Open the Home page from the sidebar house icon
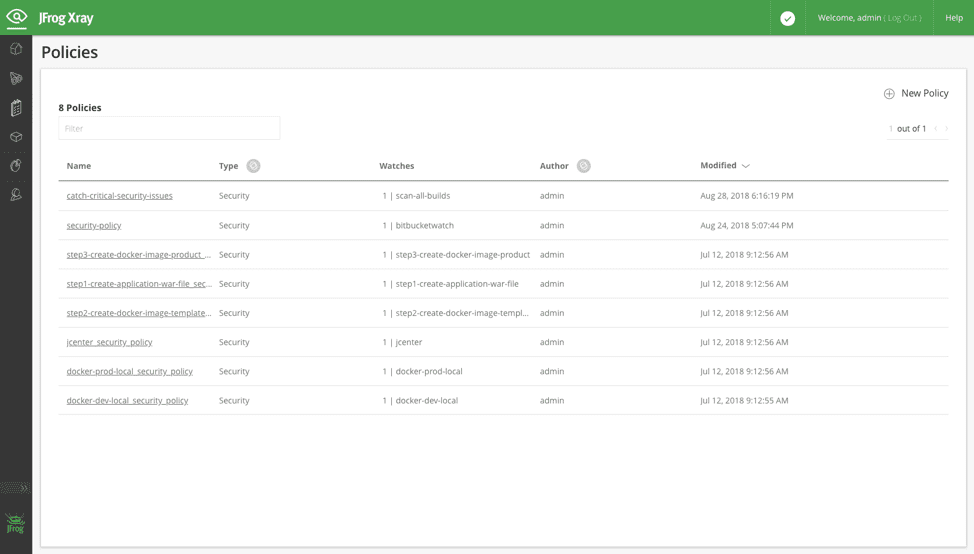Viewport: 974px width, 554px height. [x=16, y=48]
